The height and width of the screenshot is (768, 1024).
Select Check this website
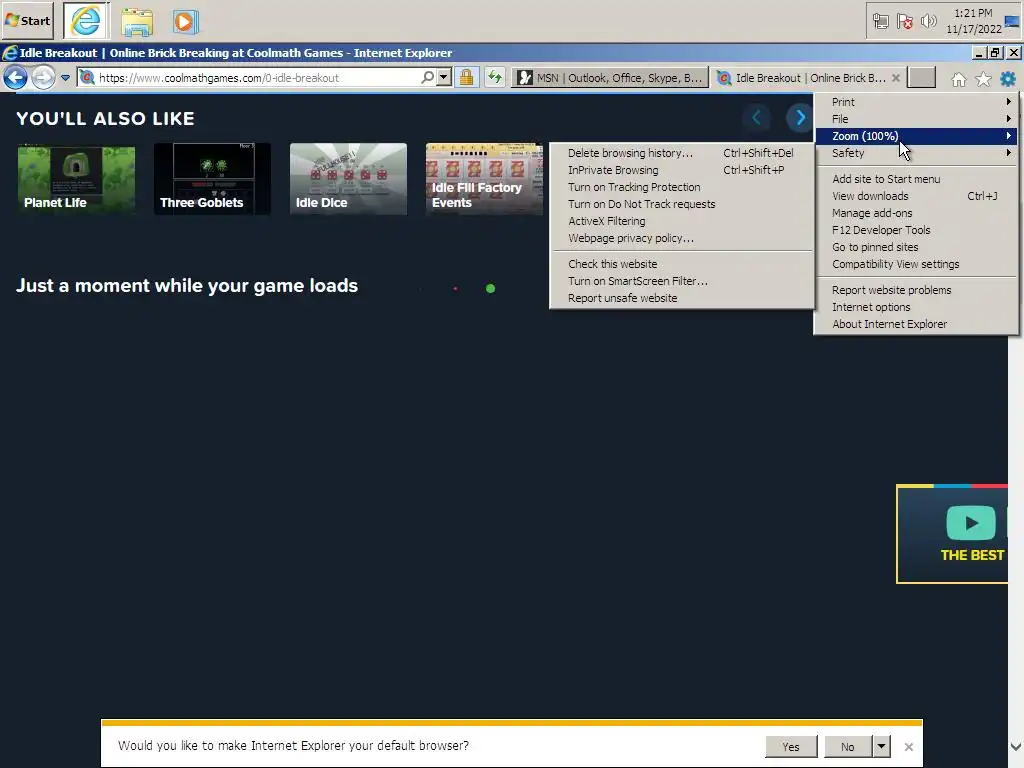pos(682,264)
